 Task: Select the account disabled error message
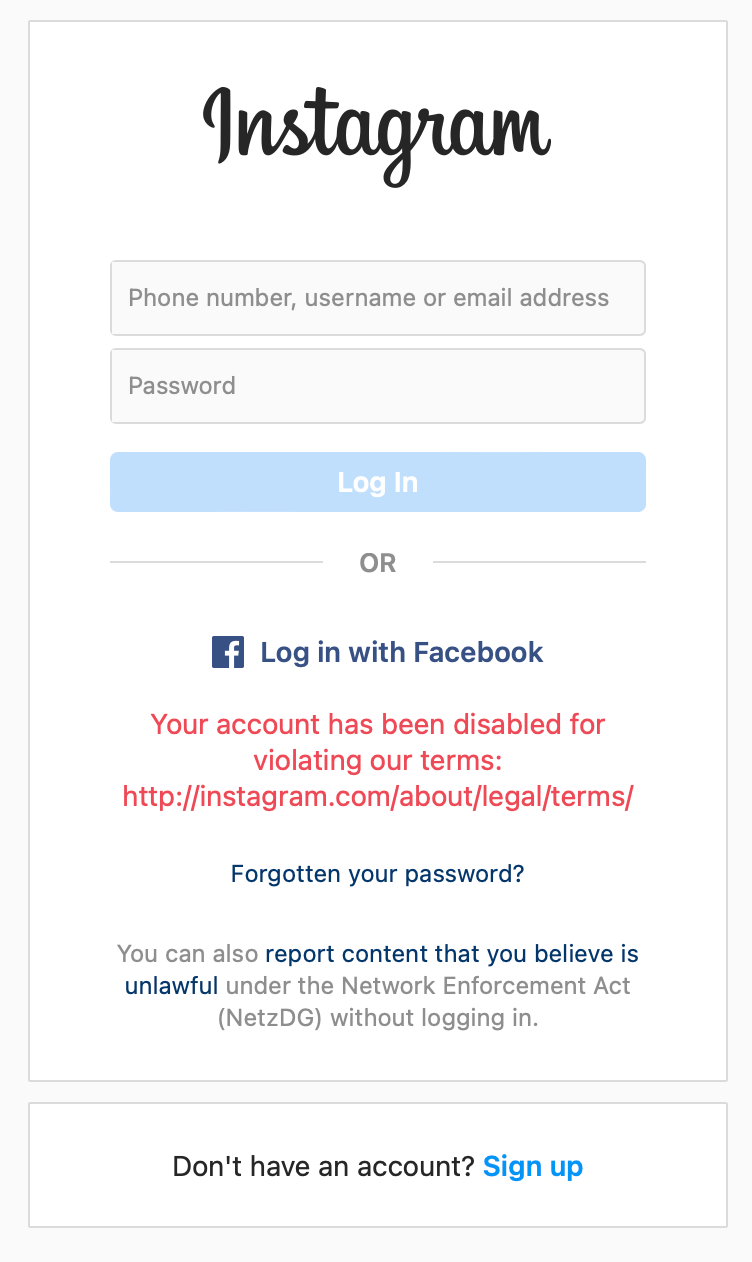(377, 760)
